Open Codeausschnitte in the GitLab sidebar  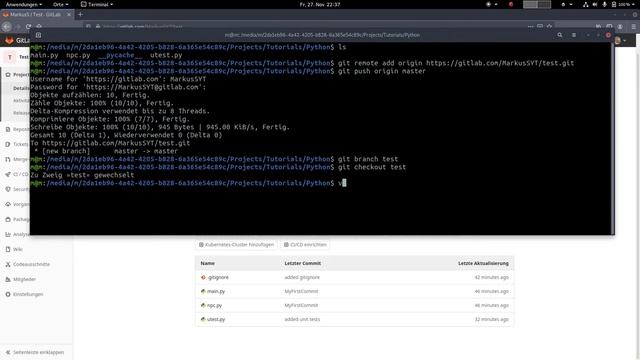click(x=31, y=264)
